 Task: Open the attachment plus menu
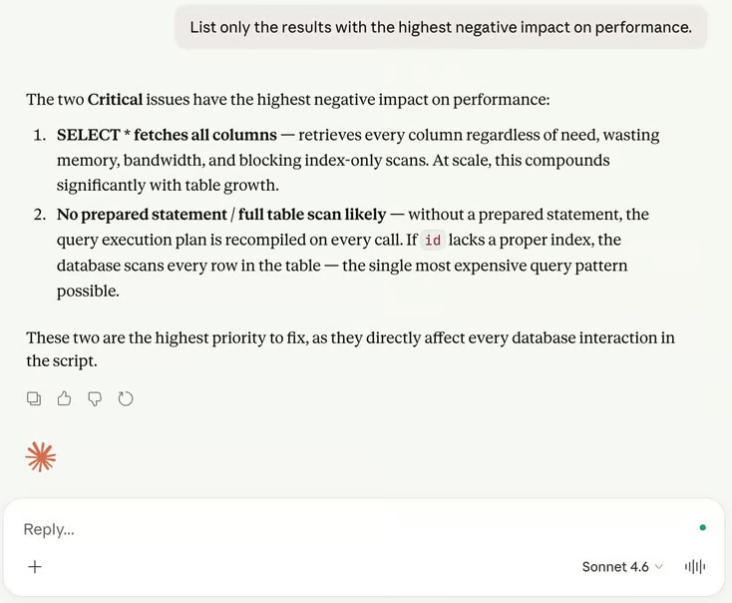coord(35,567)
